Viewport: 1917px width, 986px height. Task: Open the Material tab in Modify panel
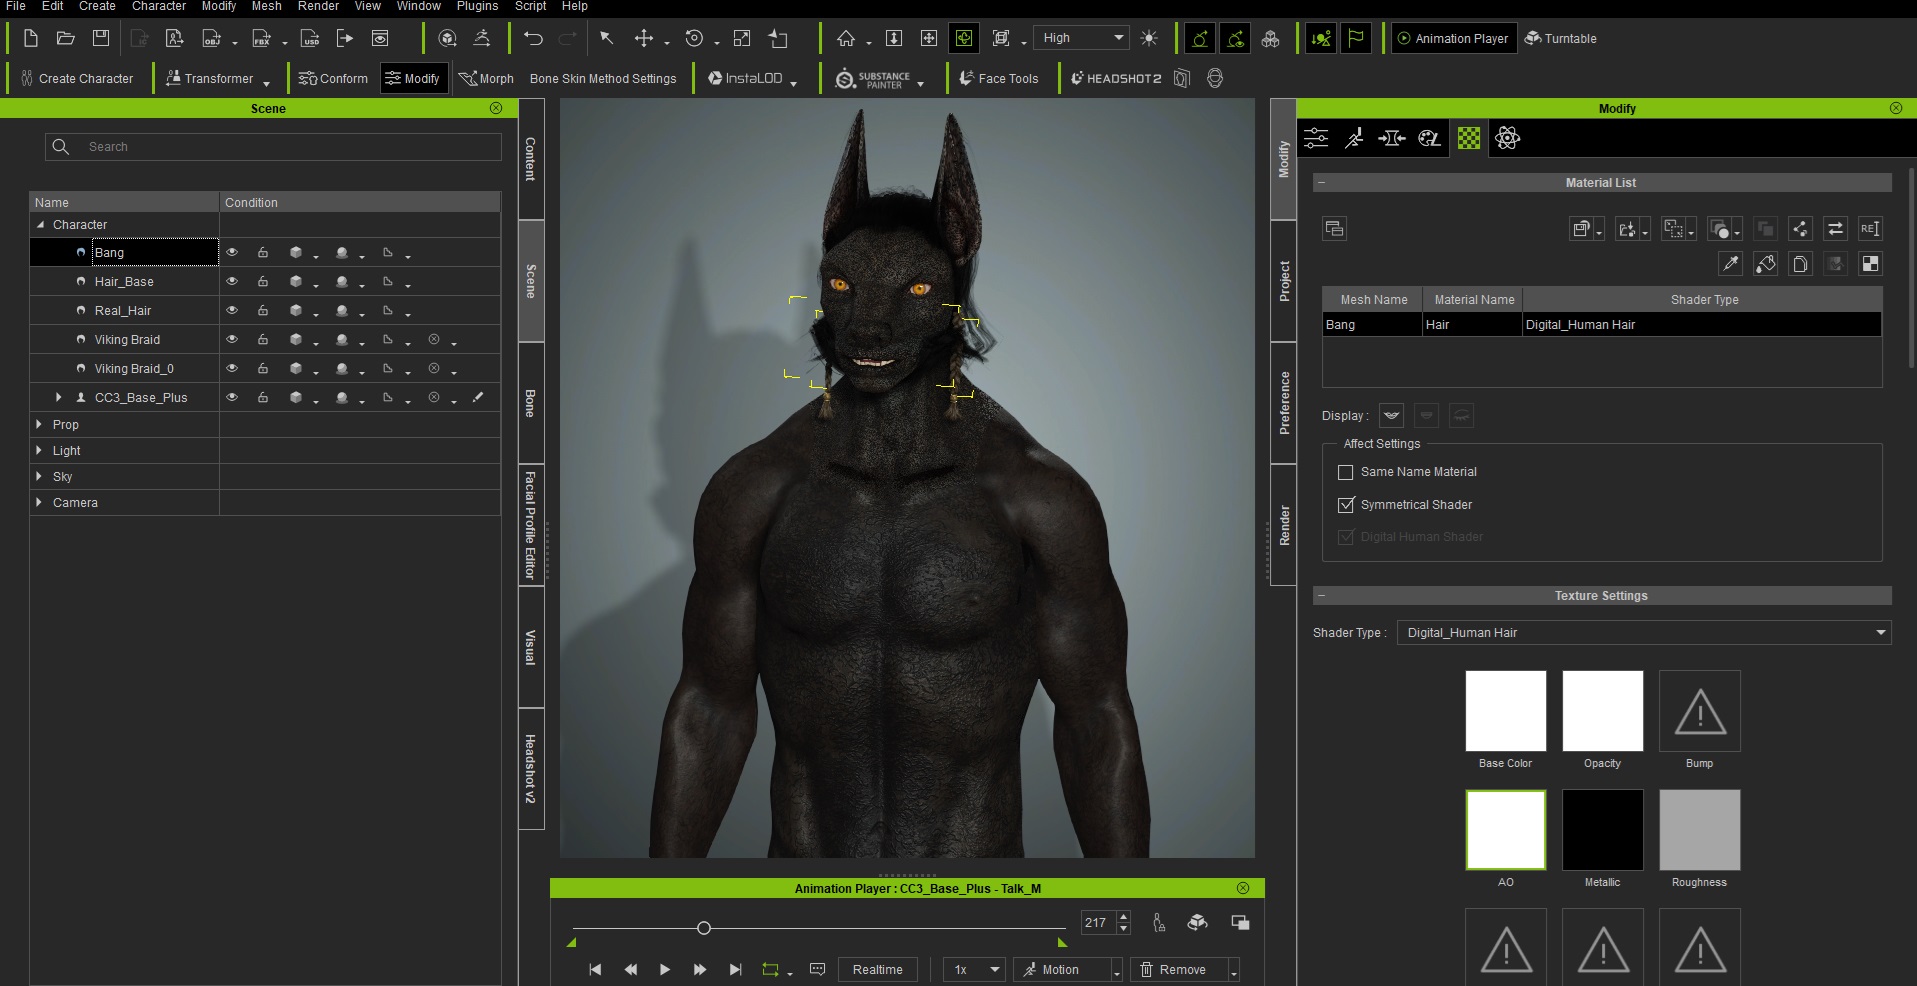pos(1468,138)
